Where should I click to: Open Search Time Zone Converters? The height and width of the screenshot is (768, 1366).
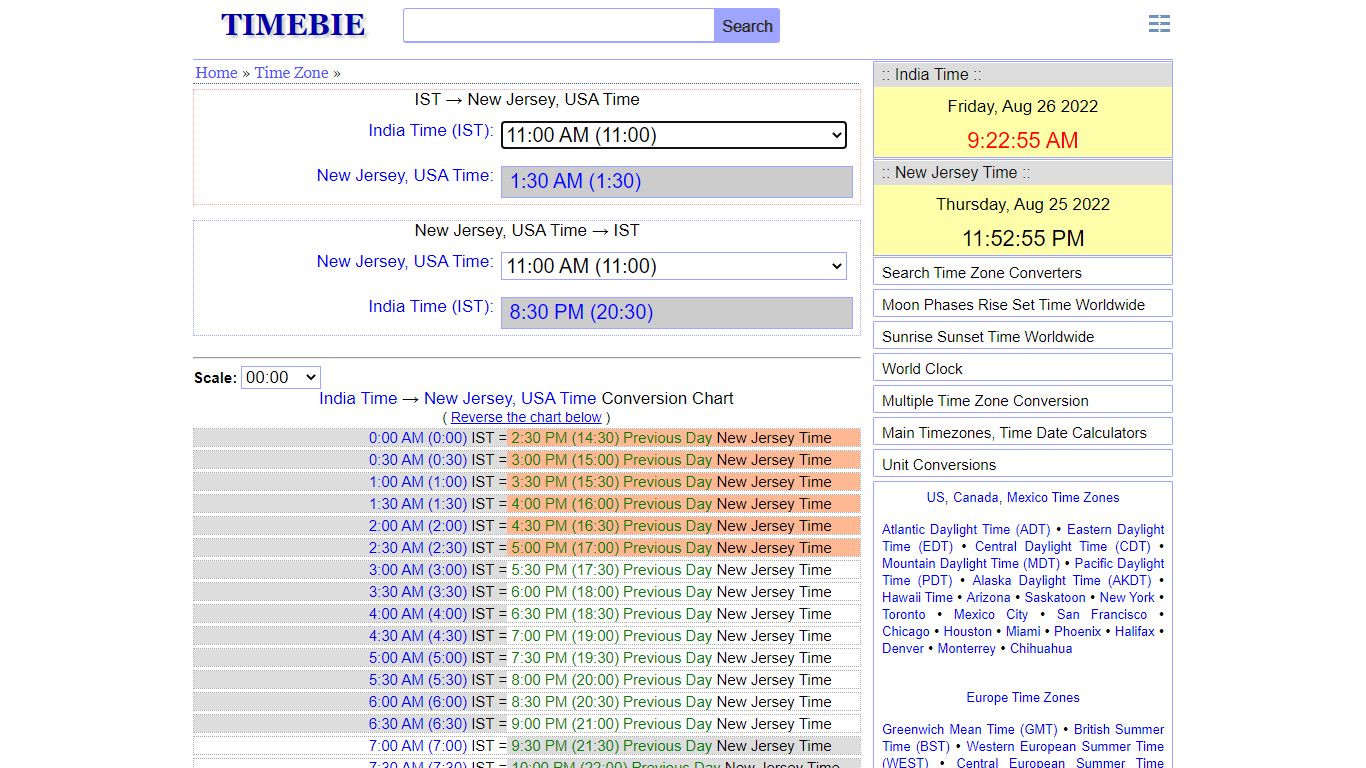point(1023,272)
